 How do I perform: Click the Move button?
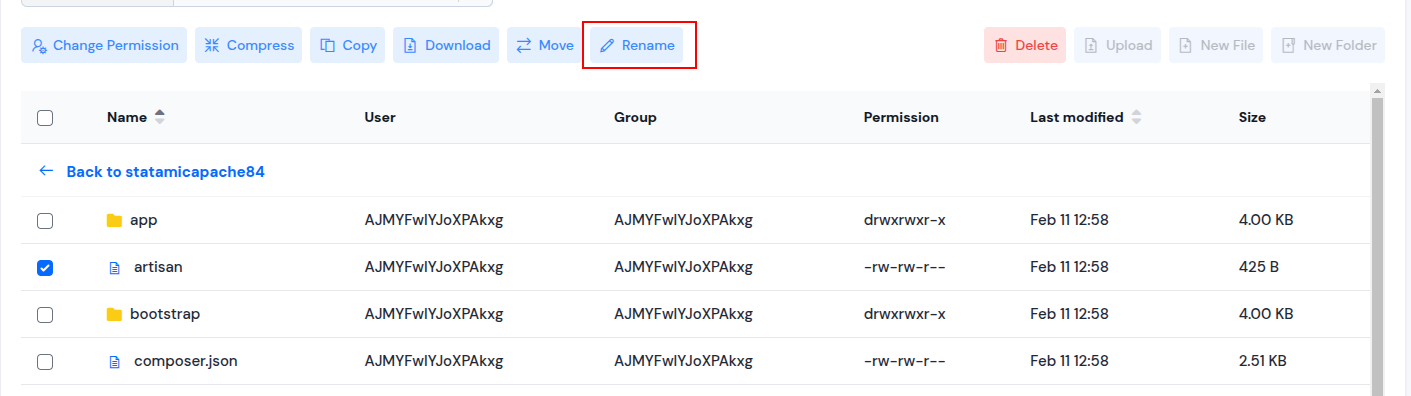545,45
